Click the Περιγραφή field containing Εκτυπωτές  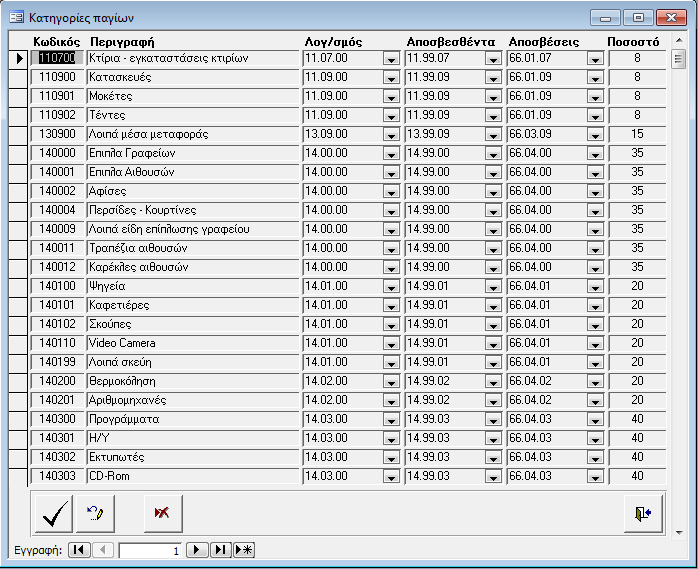coord(192,457)
